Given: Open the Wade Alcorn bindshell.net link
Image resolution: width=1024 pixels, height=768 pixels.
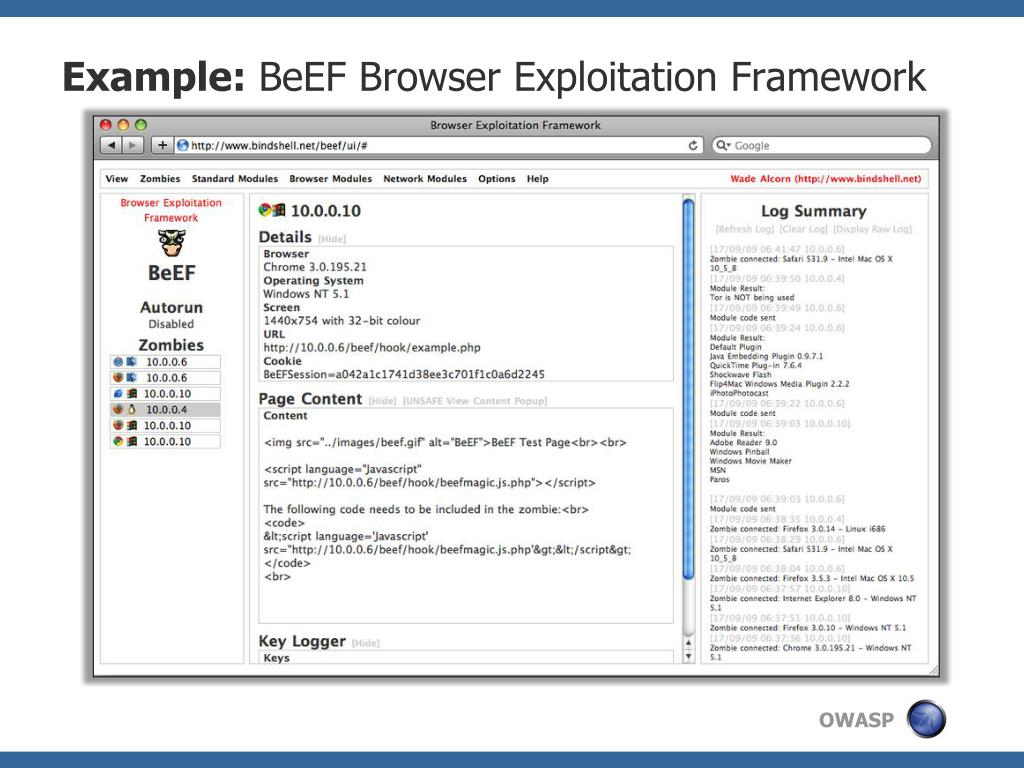Looking at the screenshot, I should 825,178.
